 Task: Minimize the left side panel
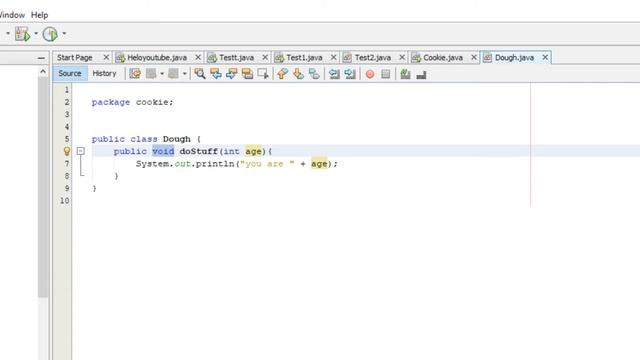click(x=41, y=58)
